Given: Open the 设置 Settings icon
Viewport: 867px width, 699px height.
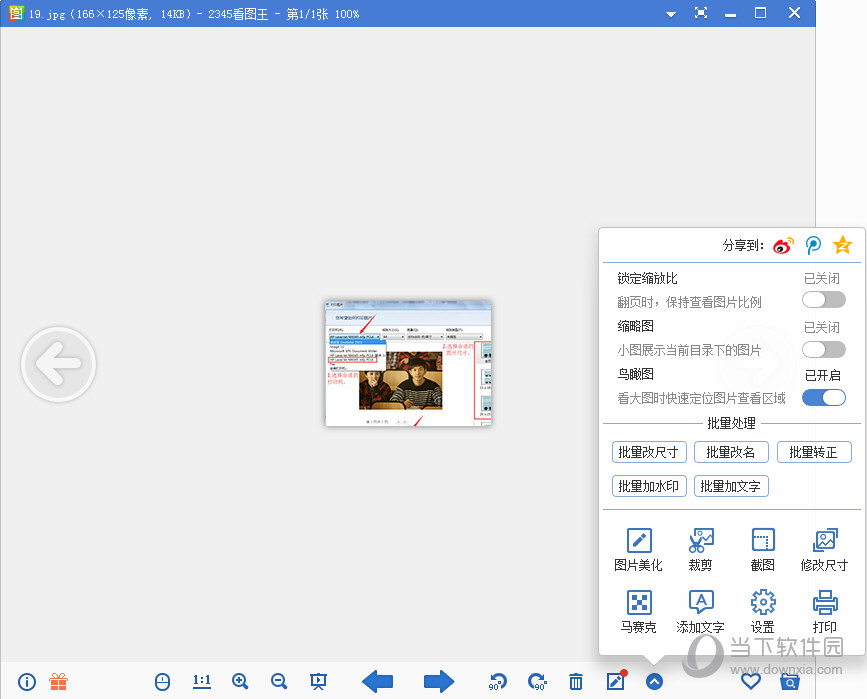Looking at the screenshot, I should (x=762, y=611).
